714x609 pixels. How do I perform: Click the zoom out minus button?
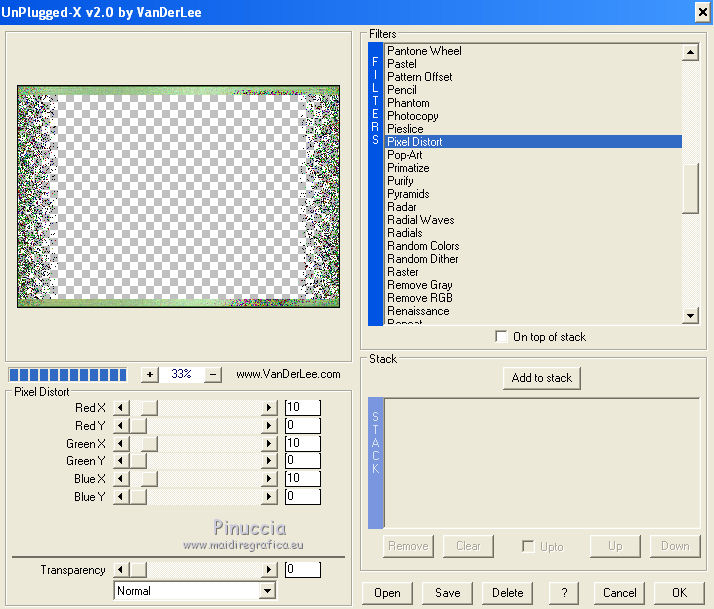(213, 374)
